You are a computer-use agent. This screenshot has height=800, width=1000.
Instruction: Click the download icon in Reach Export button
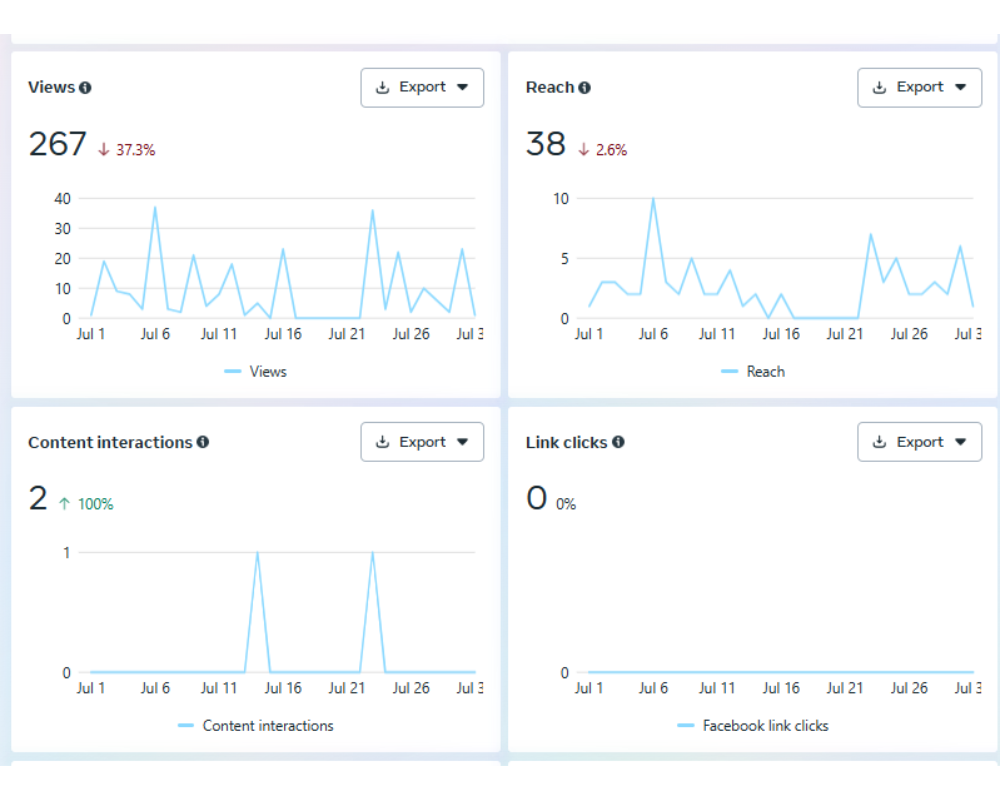point(880,88)
